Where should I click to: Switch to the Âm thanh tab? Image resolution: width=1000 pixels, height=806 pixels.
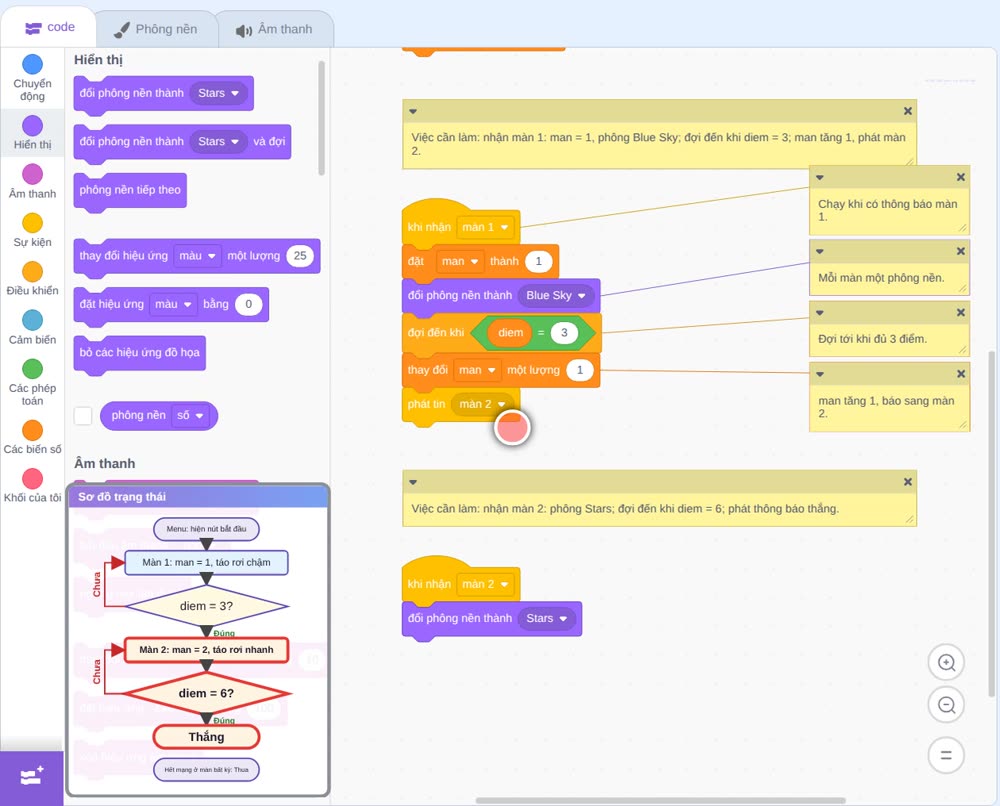(275, 29)
